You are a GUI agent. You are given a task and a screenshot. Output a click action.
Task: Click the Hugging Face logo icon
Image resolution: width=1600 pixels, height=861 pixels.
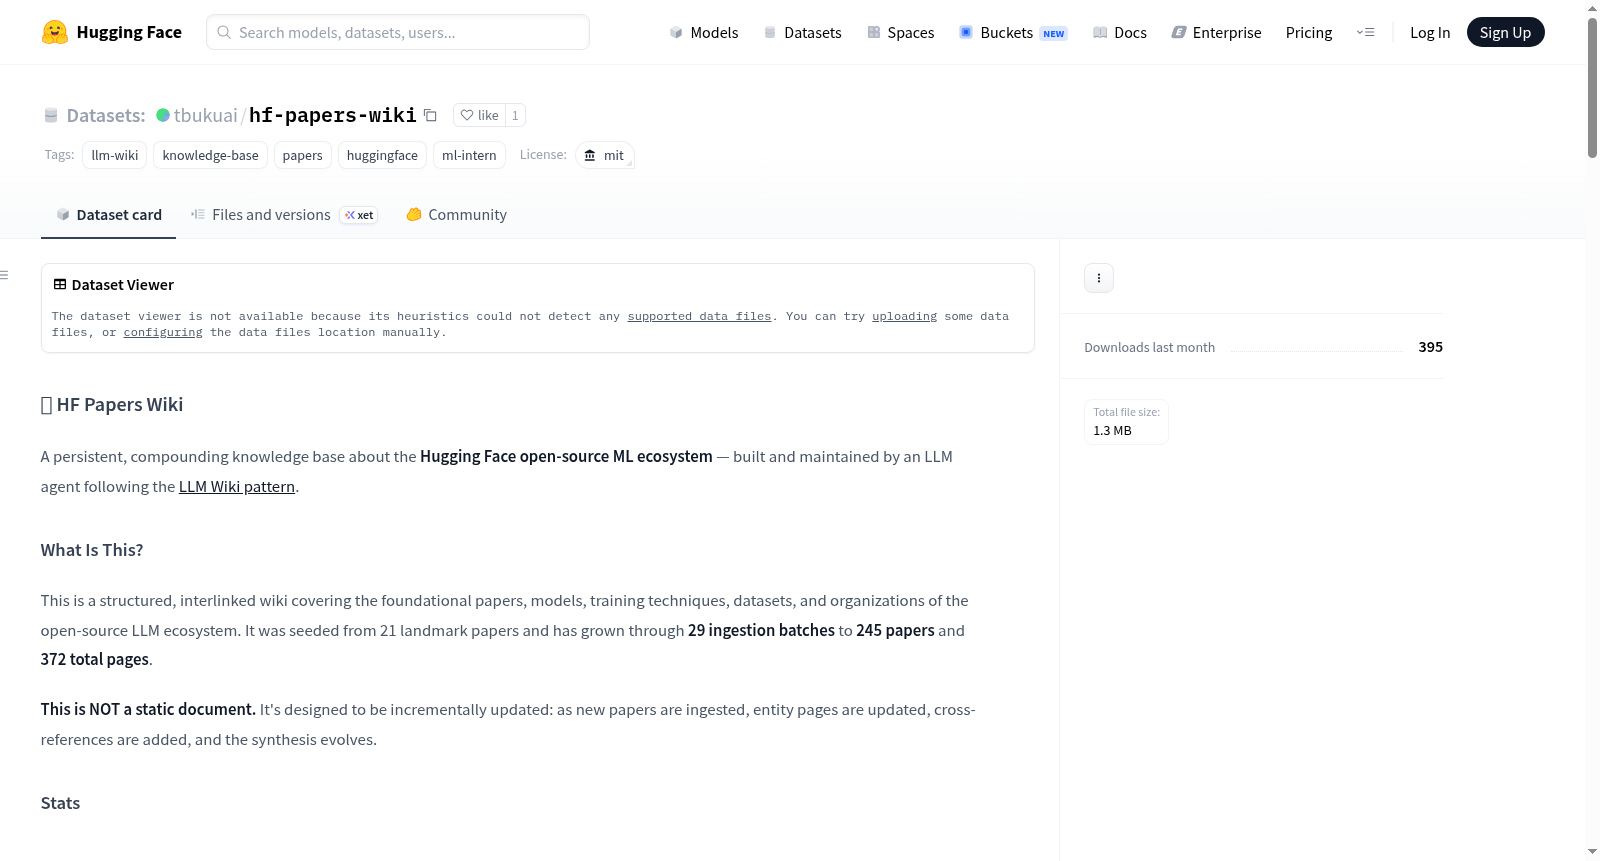55,32
